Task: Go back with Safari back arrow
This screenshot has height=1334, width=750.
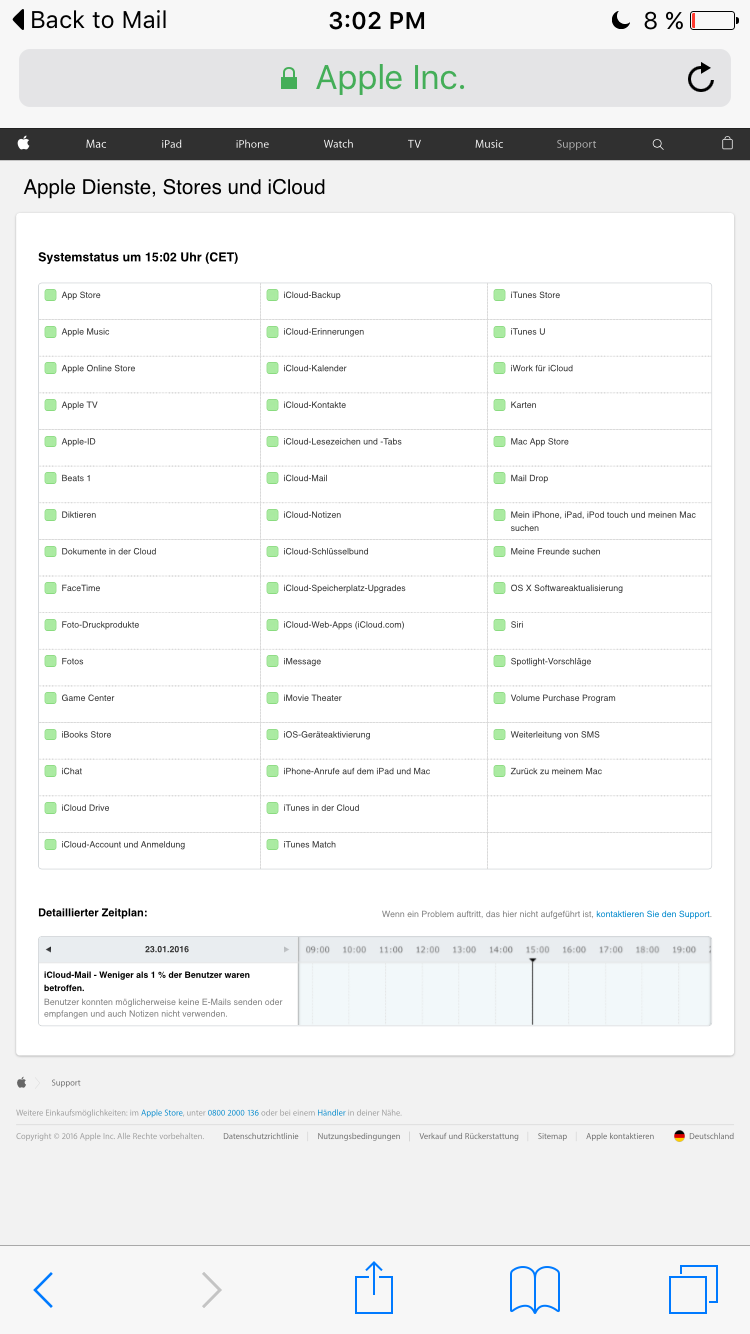Action: [x=43, y=1290]
